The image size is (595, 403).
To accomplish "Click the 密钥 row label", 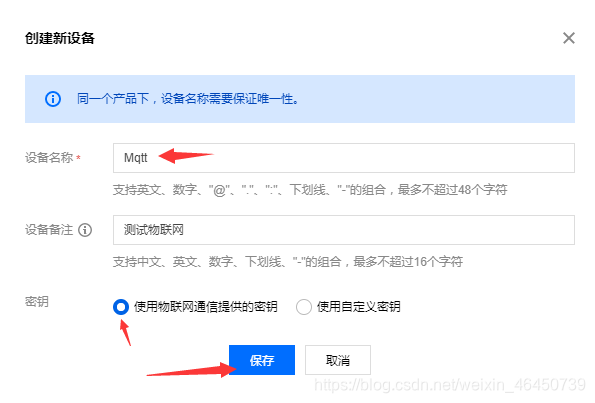I will 37,302.
